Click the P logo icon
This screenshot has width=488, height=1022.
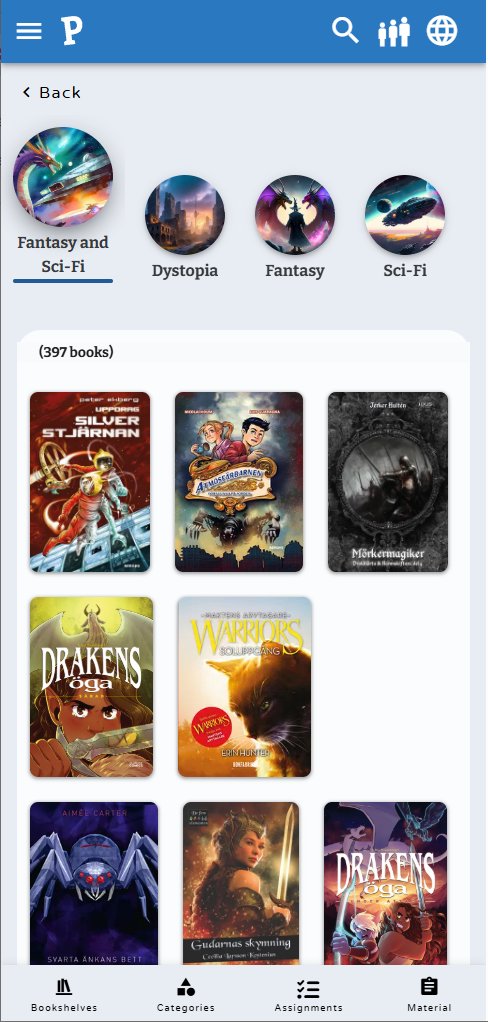coord(72,31)
